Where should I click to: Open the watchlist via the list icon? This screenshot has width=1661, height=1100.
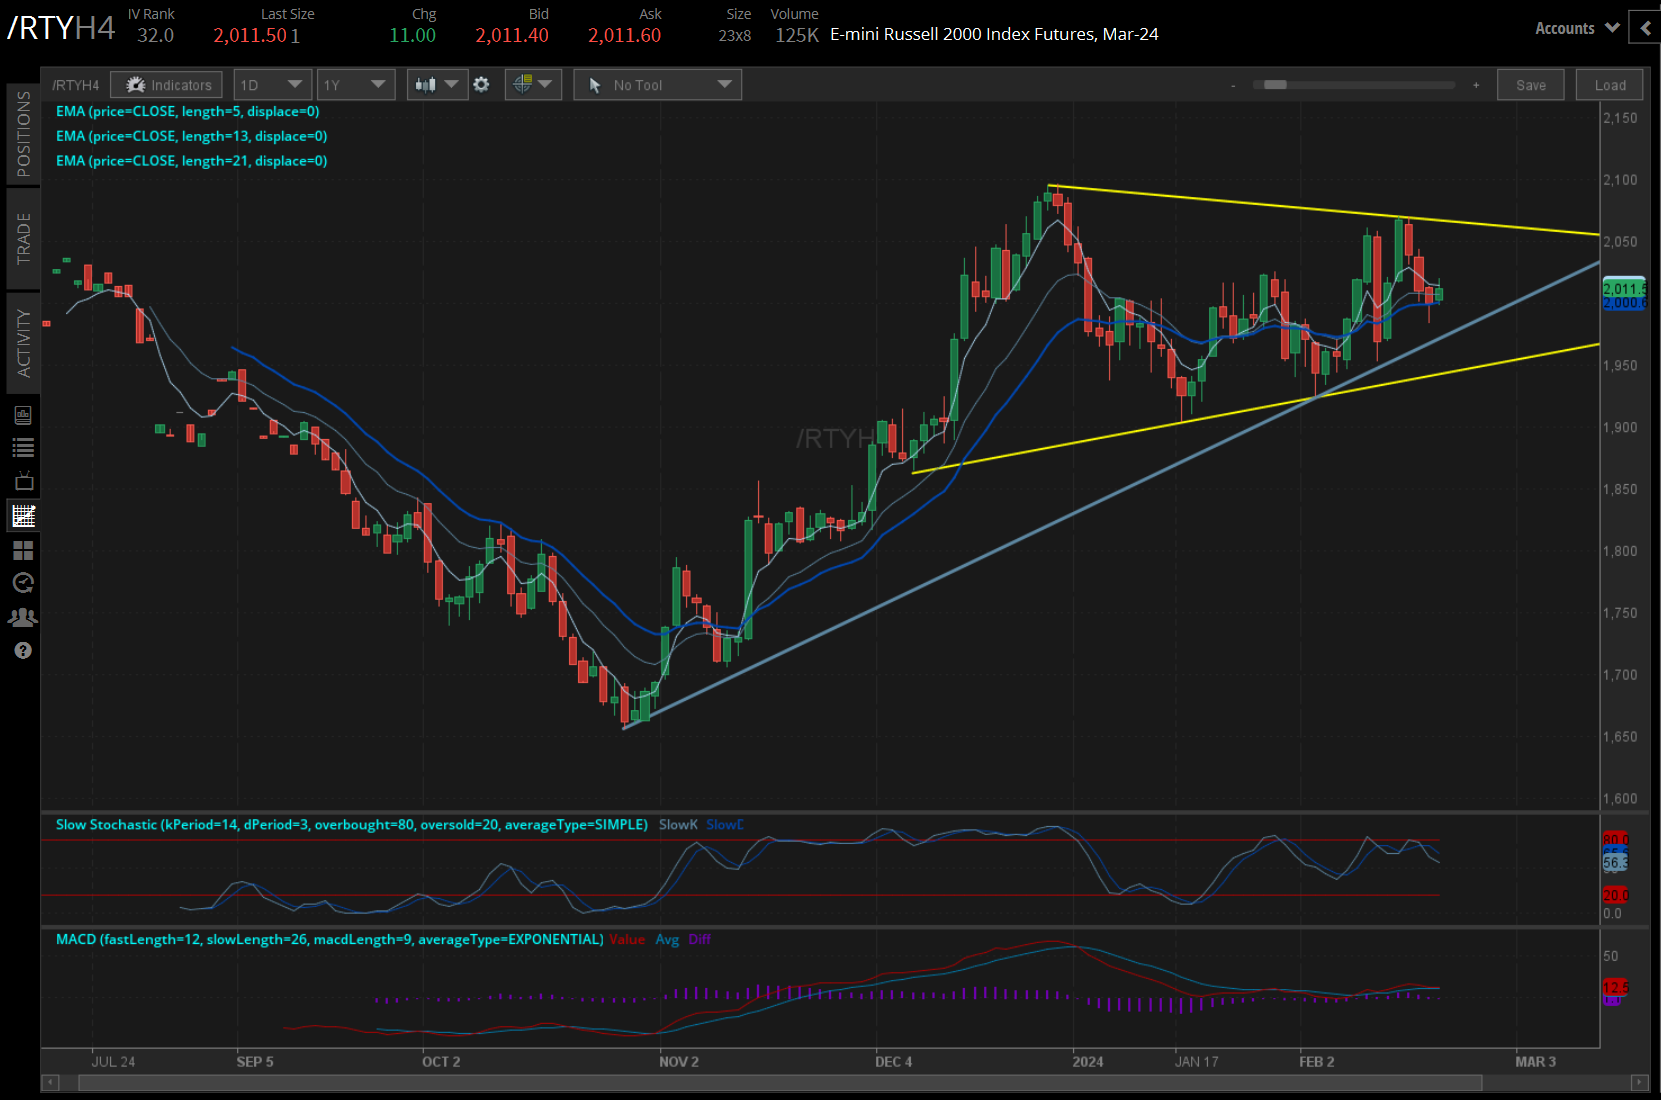pyautogui.click(x=23, y=447)
